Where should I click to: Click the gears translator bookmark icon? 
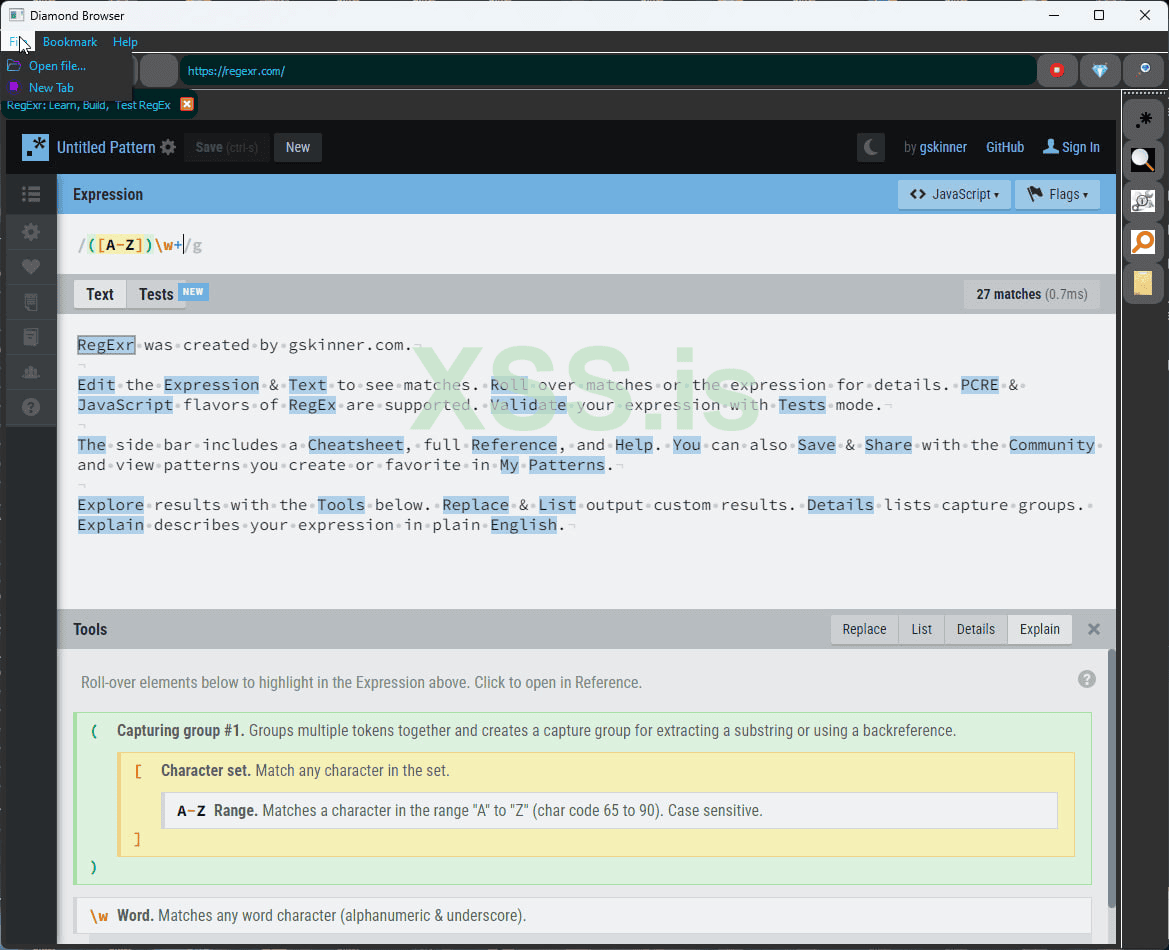[1143, 201]
